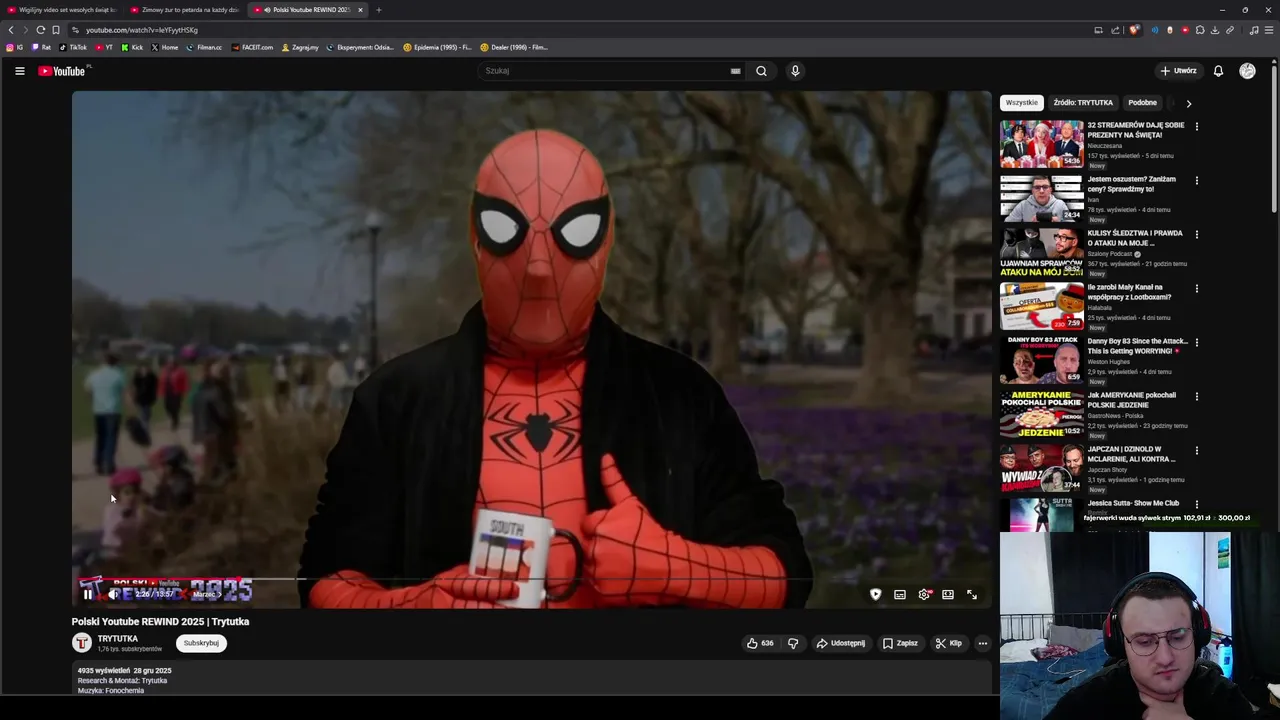
Task: Click the Utwórz create button
Action: click(x=1178, y=71)
